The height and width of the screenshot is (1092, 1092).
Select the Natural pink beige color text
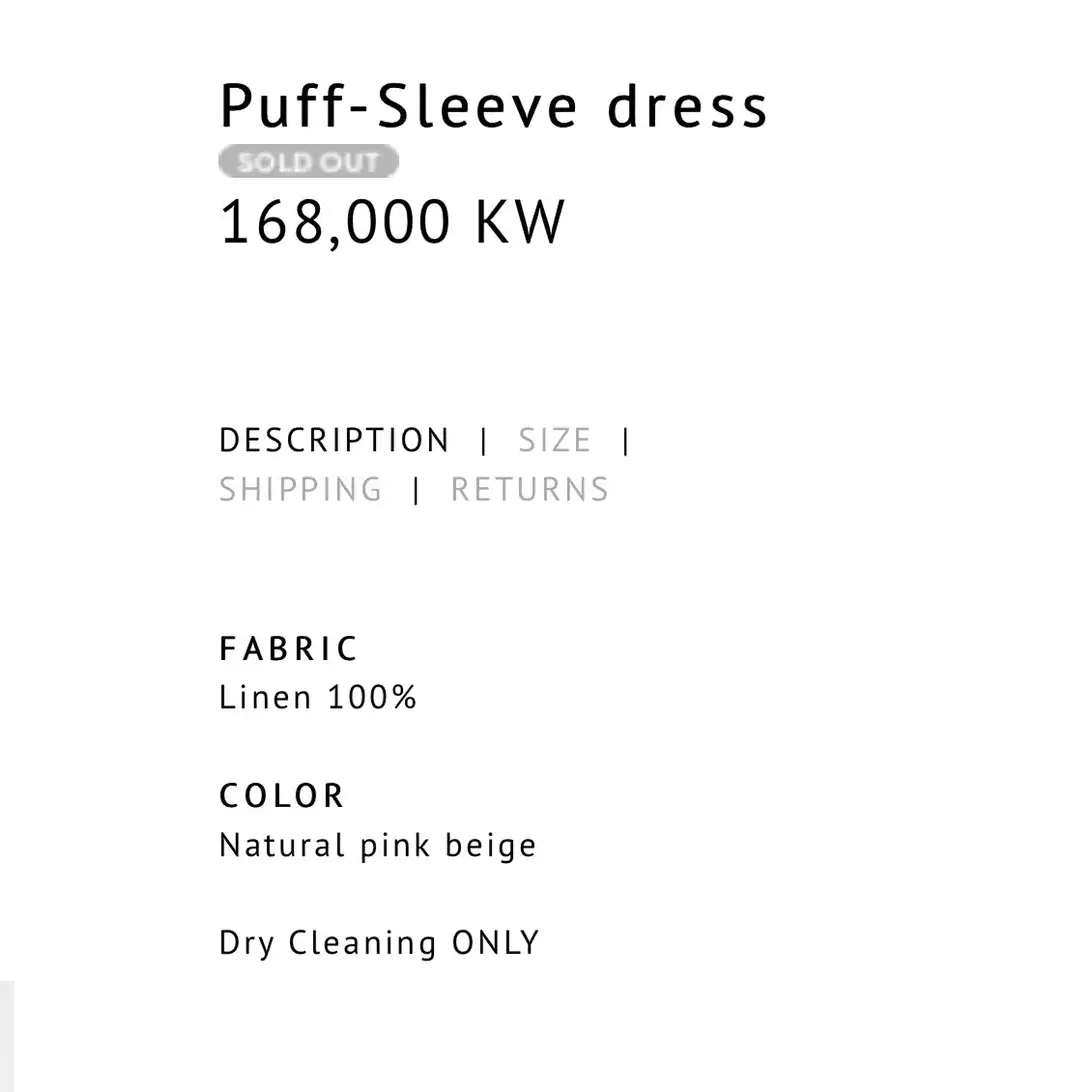tap(377, 846)
